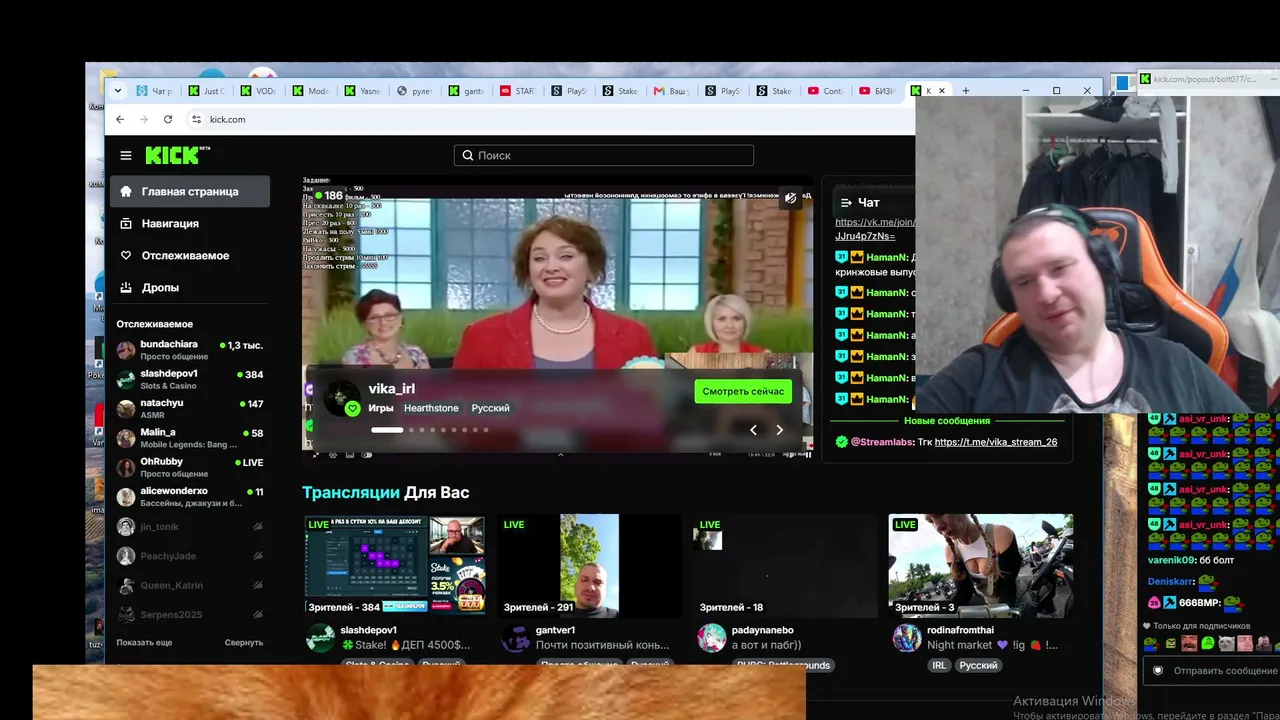Switch to the START browser tab
1280x720 pixels.
point(517,91)
